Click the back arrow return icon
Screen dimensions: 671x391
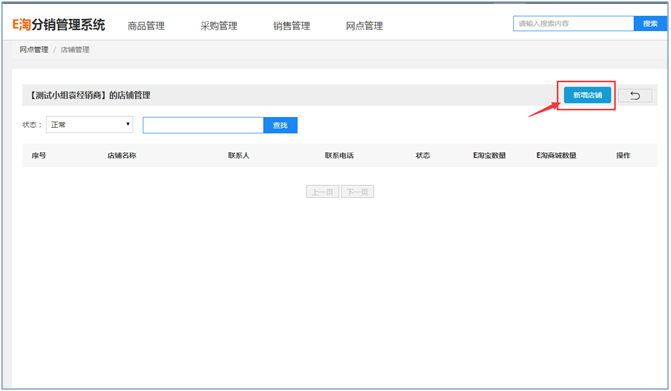tap(635, 95)
